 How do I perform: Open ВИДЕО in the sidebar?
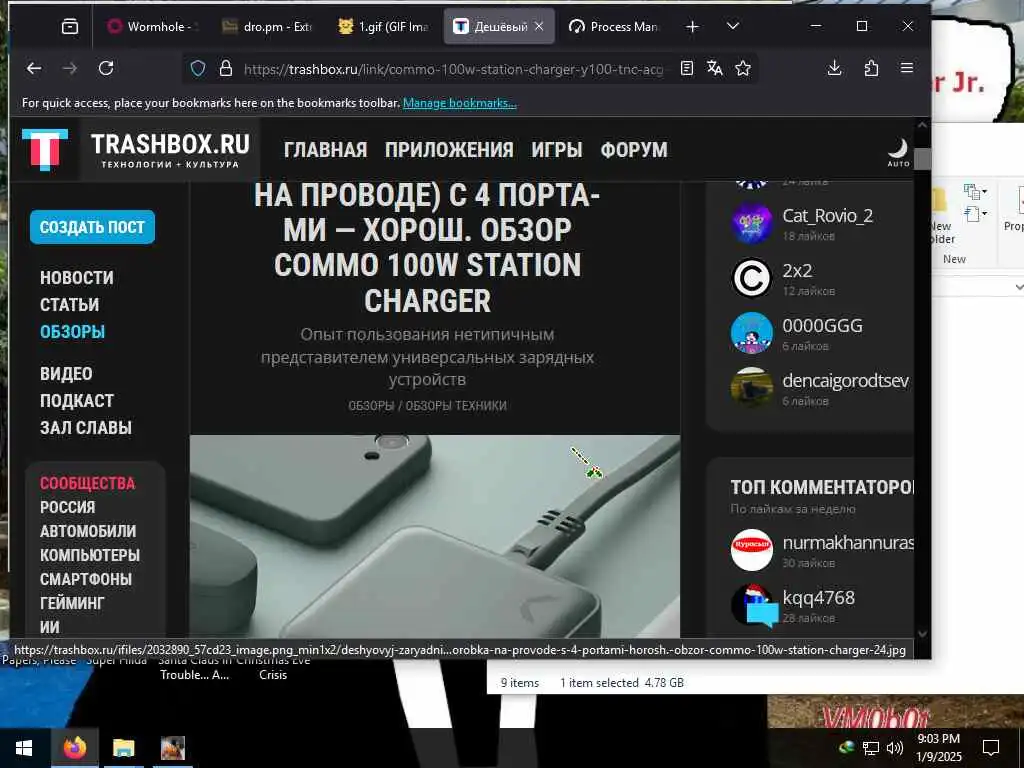click(66, 374)
